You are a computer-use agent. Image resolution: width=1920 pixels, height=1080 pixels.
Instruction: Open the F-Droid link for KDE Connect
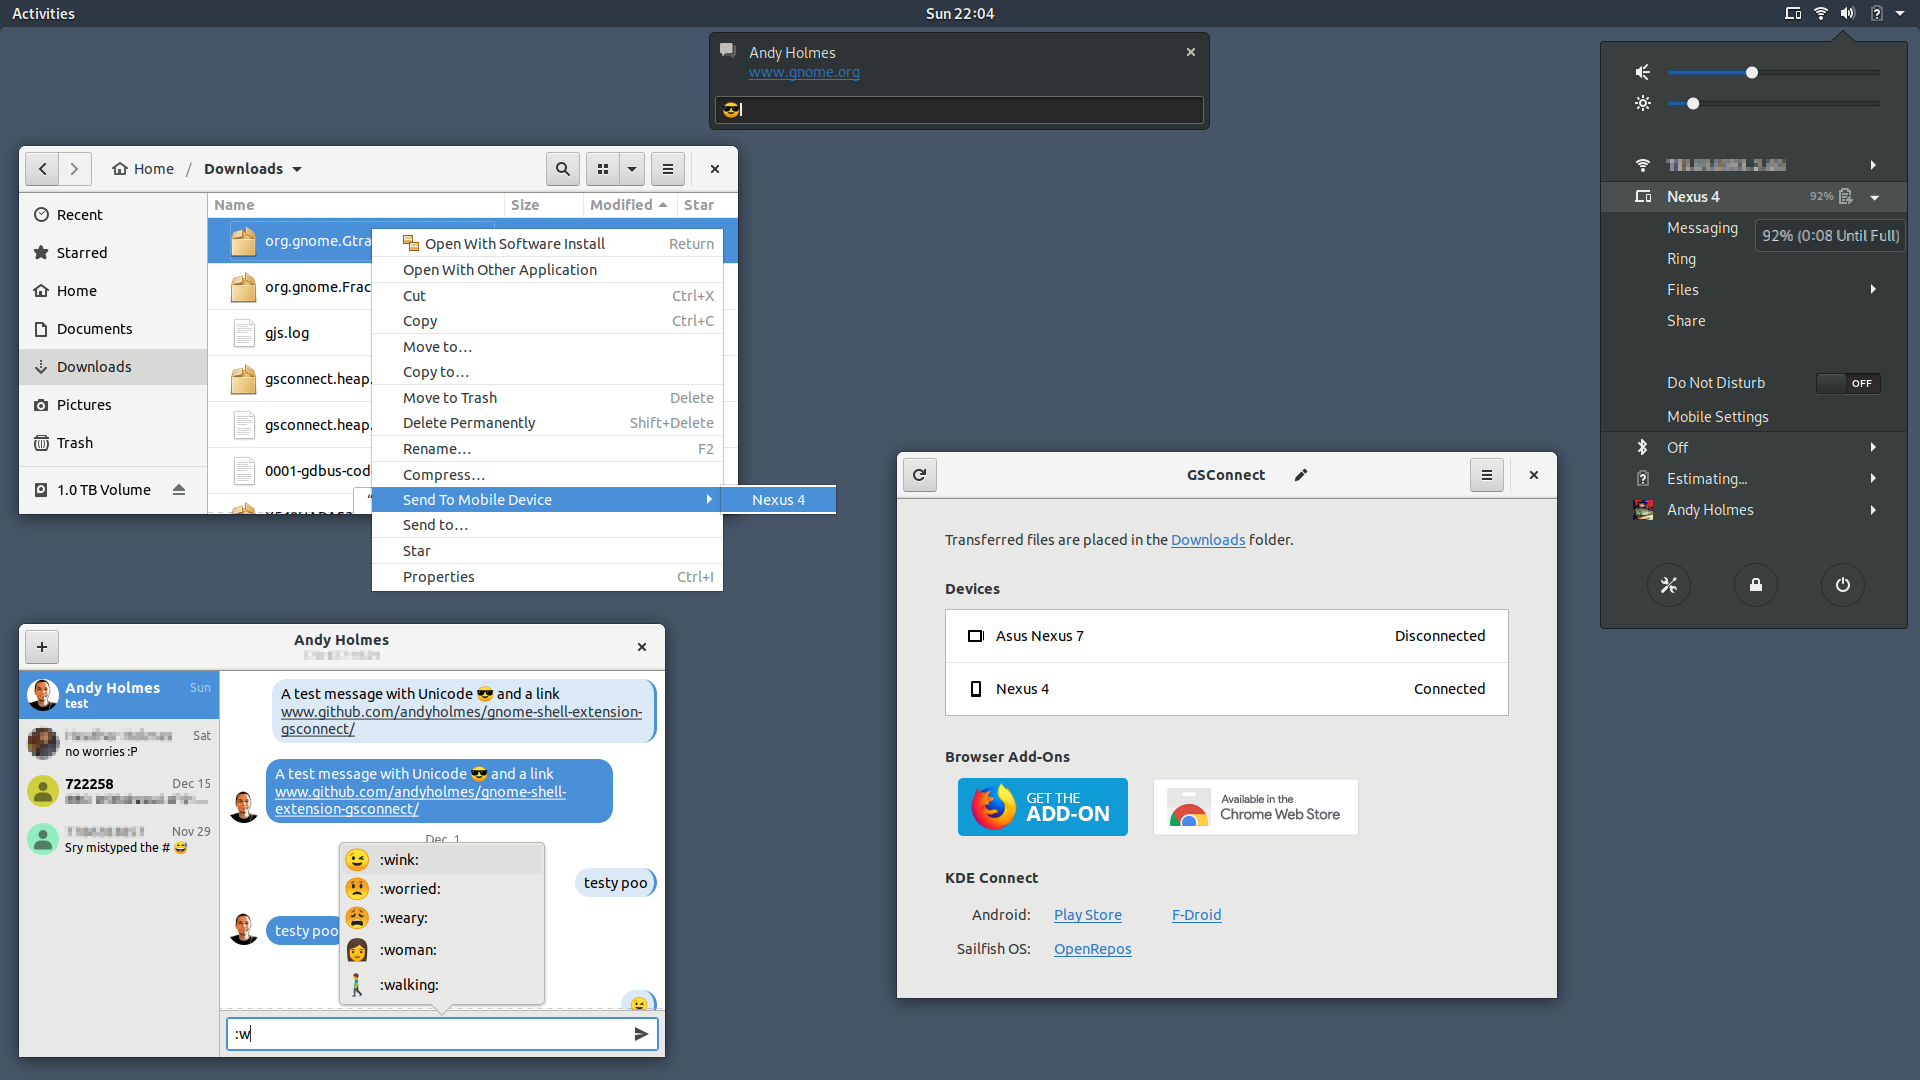1195,914
